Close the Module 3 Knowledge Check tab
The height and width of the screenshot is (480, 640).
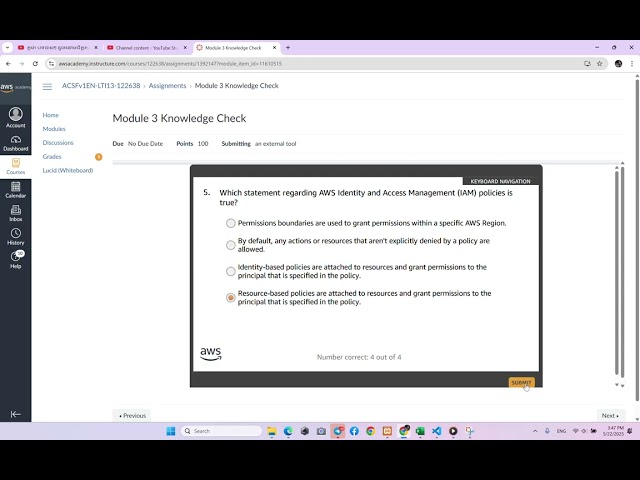pyautogui.click(x=274, y=48)
